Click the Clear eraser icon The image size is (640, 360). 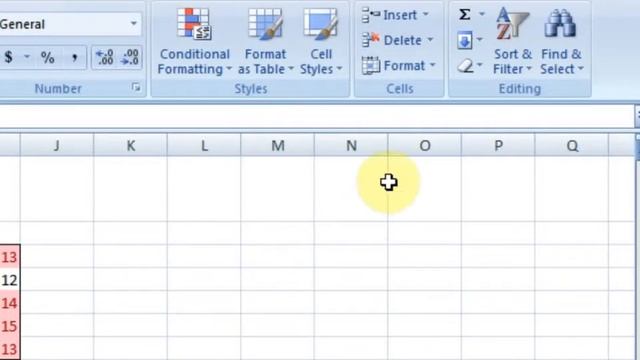point(465,66)
